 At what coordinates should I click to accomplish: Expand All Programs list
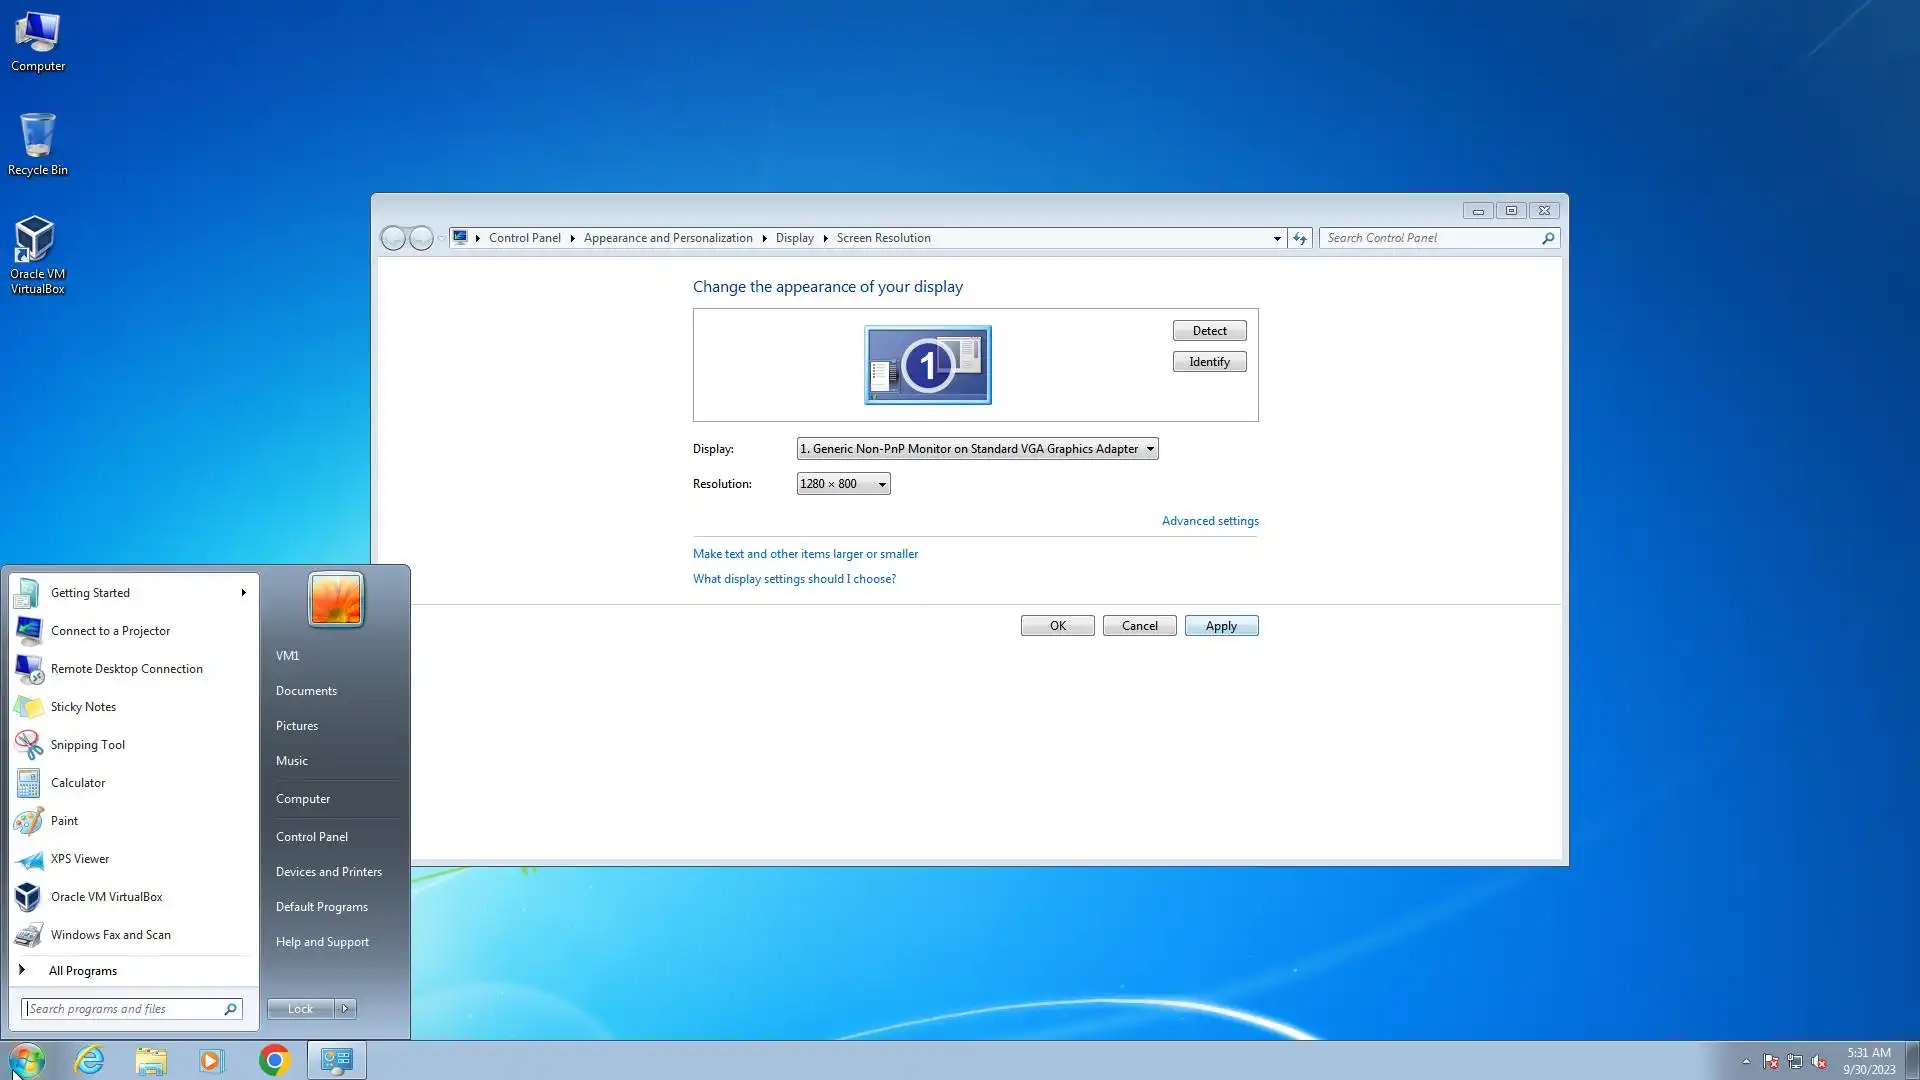(82, 971)
